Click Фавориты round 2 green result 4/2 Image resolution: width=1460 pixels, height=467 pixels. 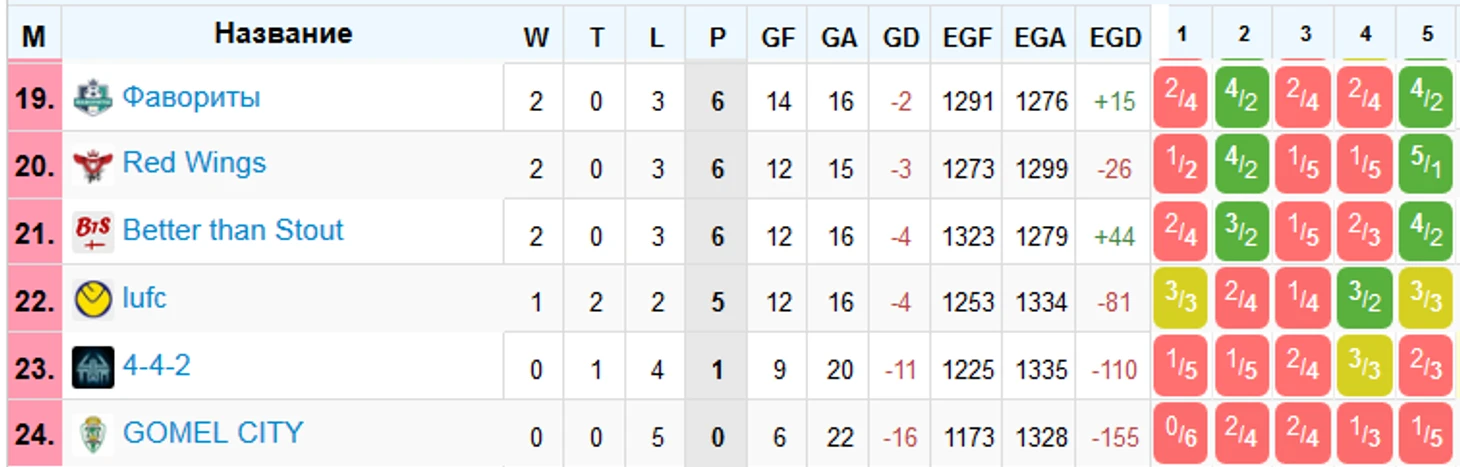[1242, 98]
